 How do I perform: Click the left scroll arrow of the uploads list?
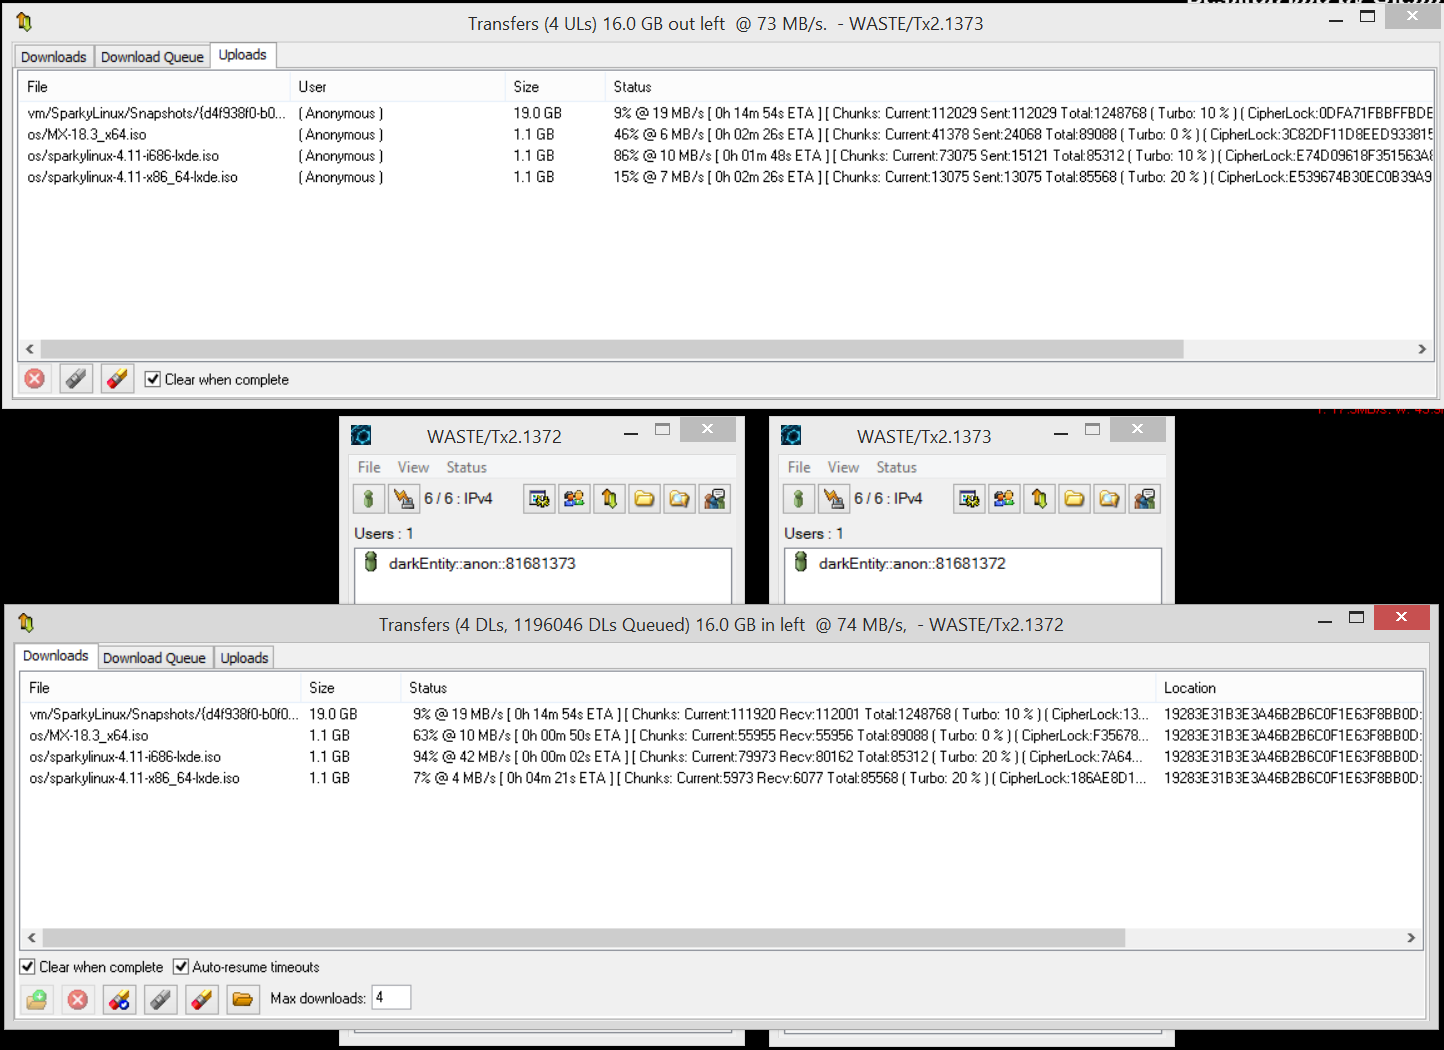pos(30,349)
